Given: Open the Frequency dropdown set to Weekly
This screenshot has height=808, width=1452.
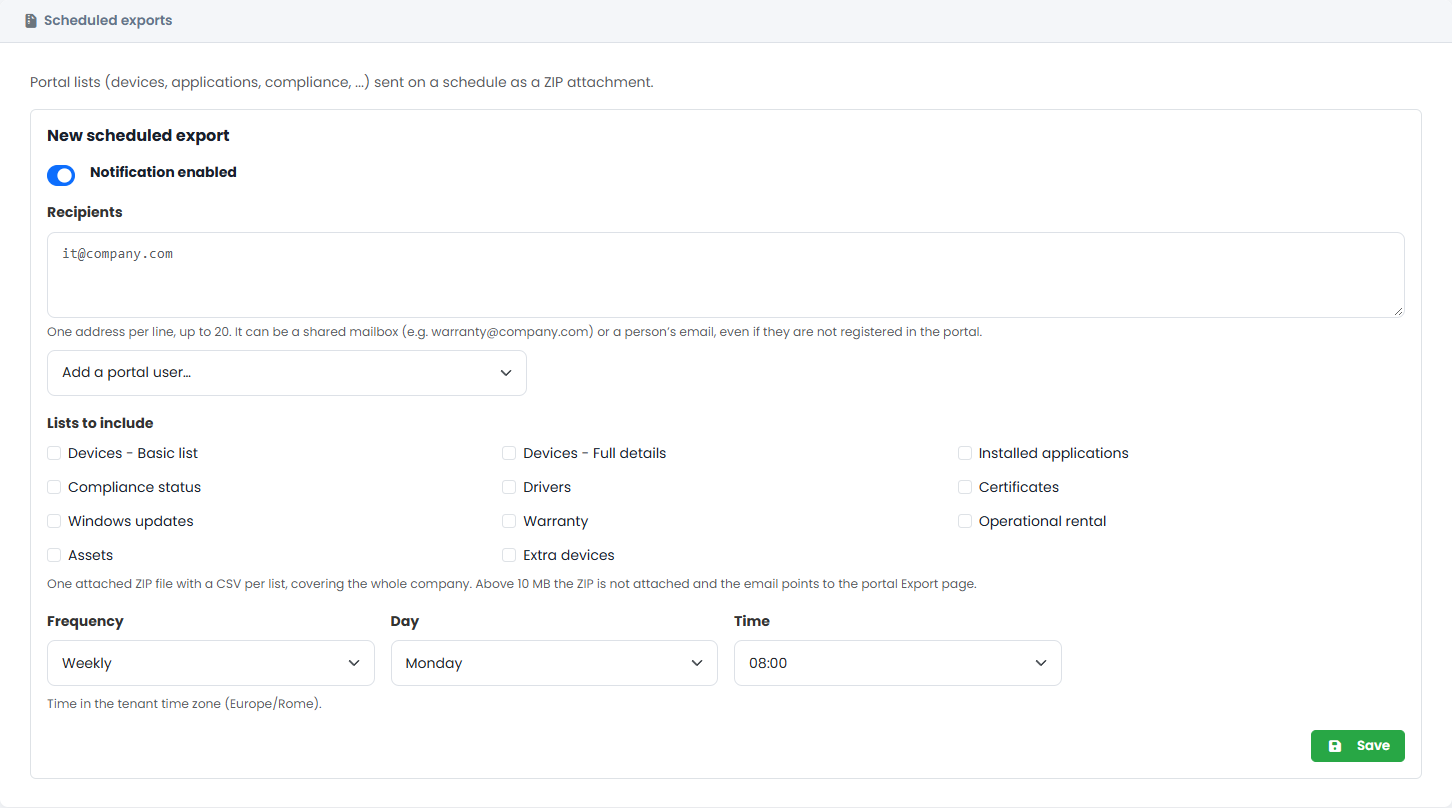Looking at the screenshot, I should [211, 663].
